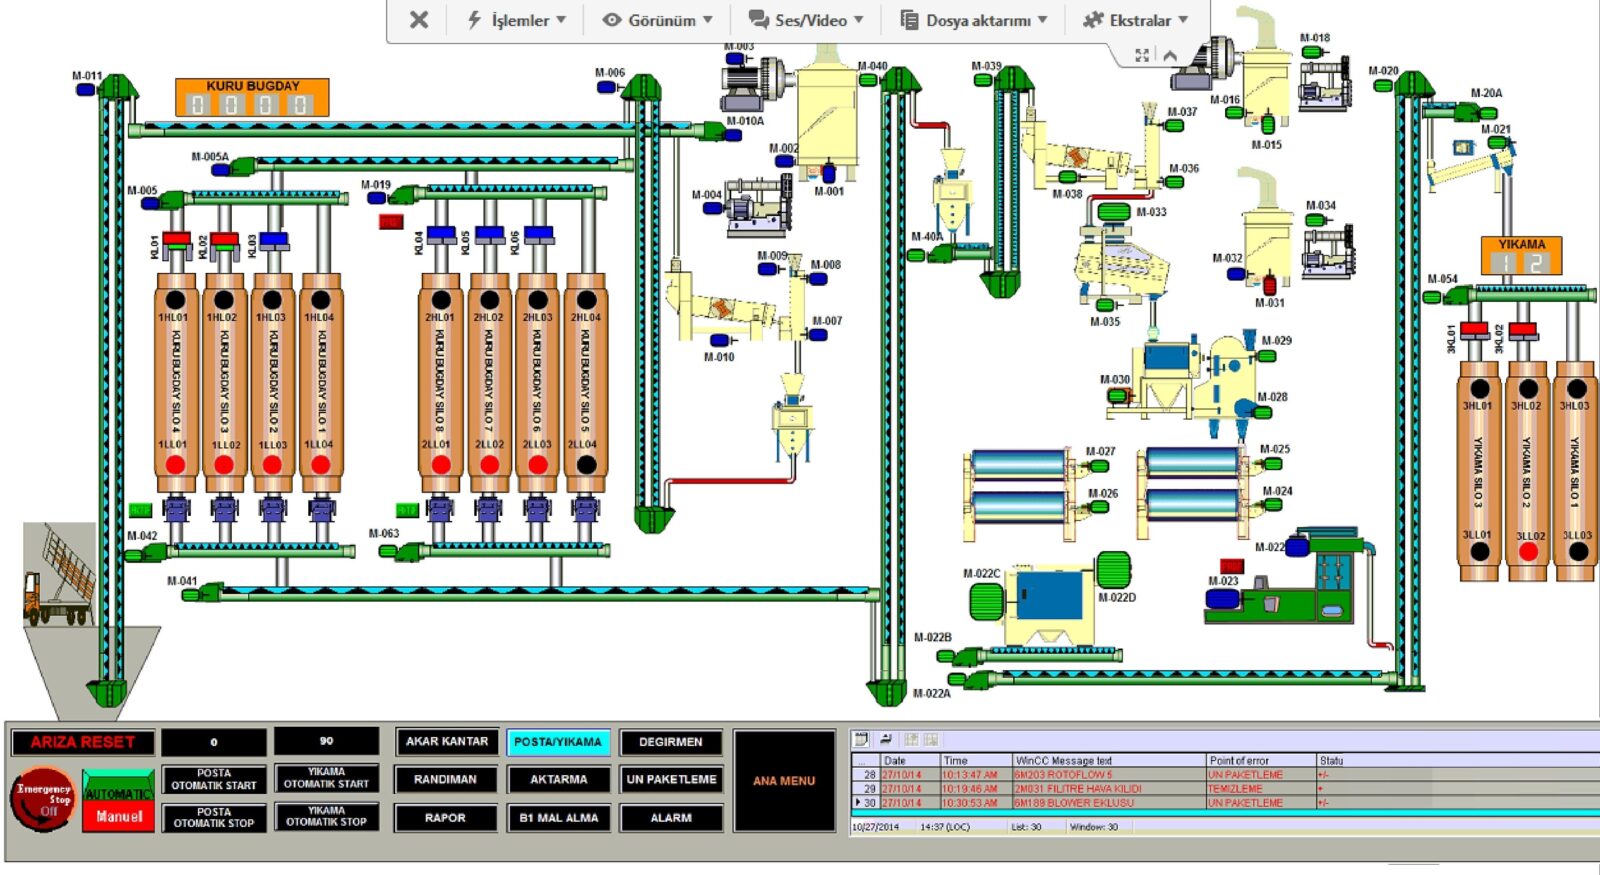Screen dimensions: 1600x875
Task: Click the Emergency Stop round button
Action: 43,798
